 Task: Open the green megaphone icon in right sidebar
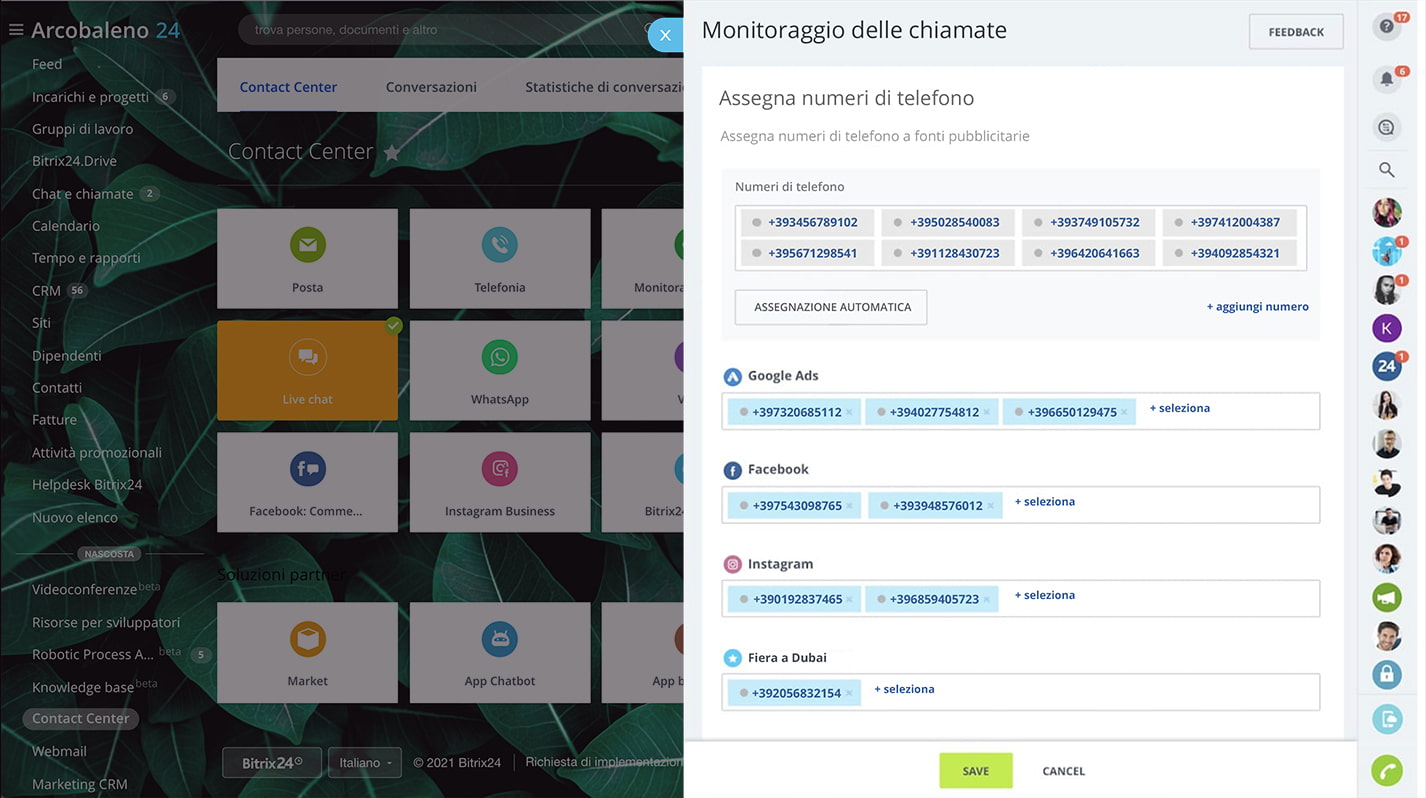pos(1386,597)
